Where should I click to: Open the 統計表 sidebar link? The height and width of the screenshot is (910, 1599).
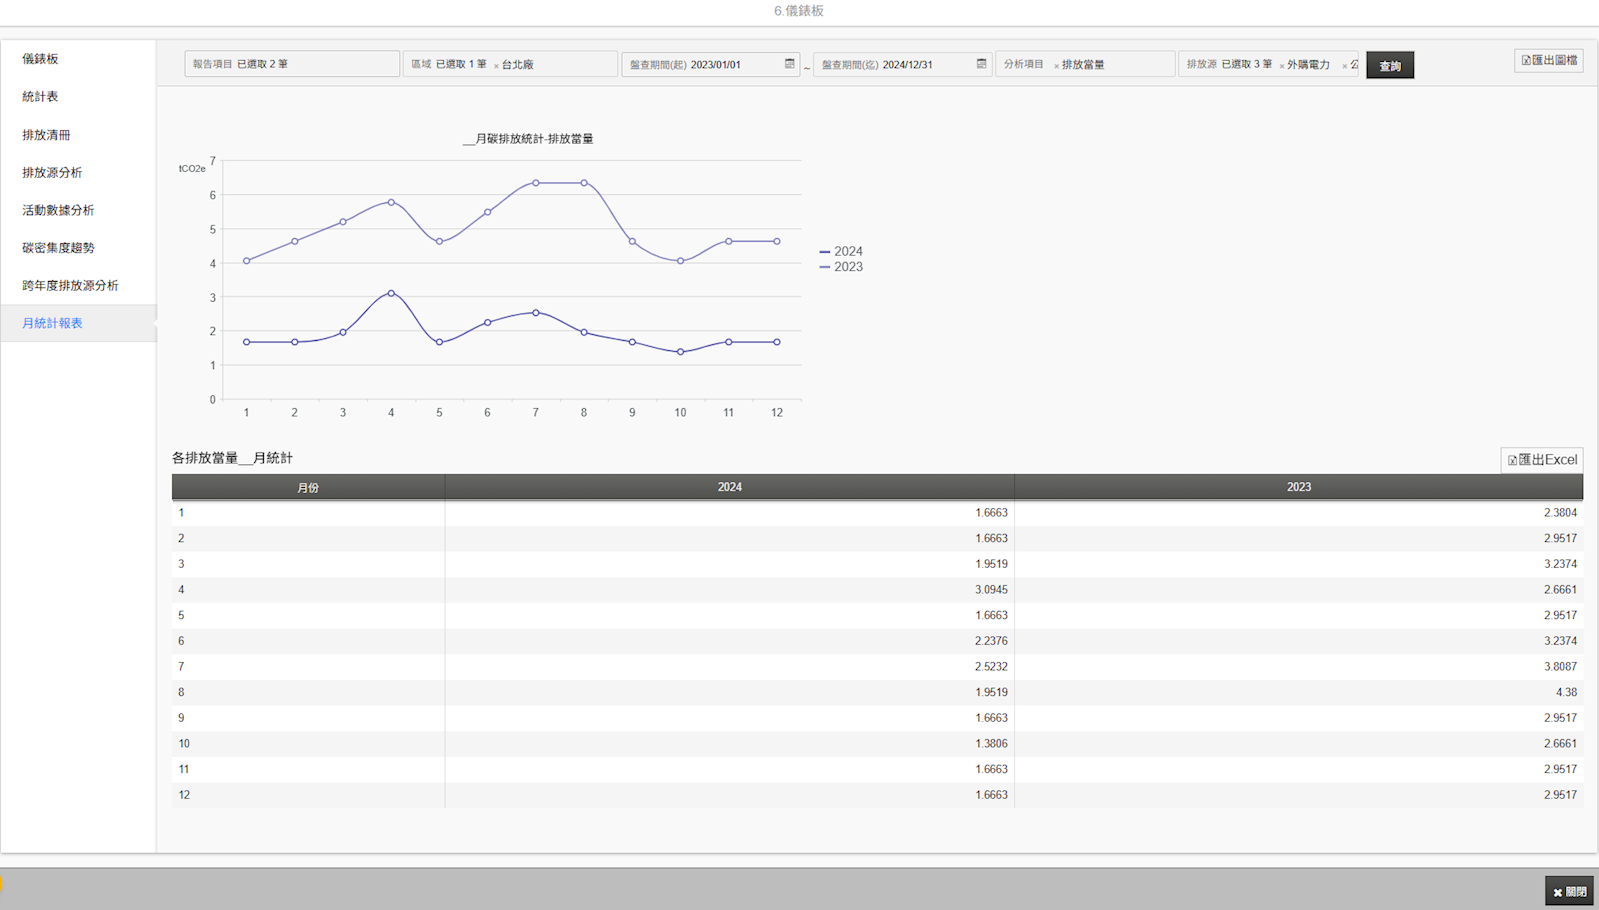(40, 97)
